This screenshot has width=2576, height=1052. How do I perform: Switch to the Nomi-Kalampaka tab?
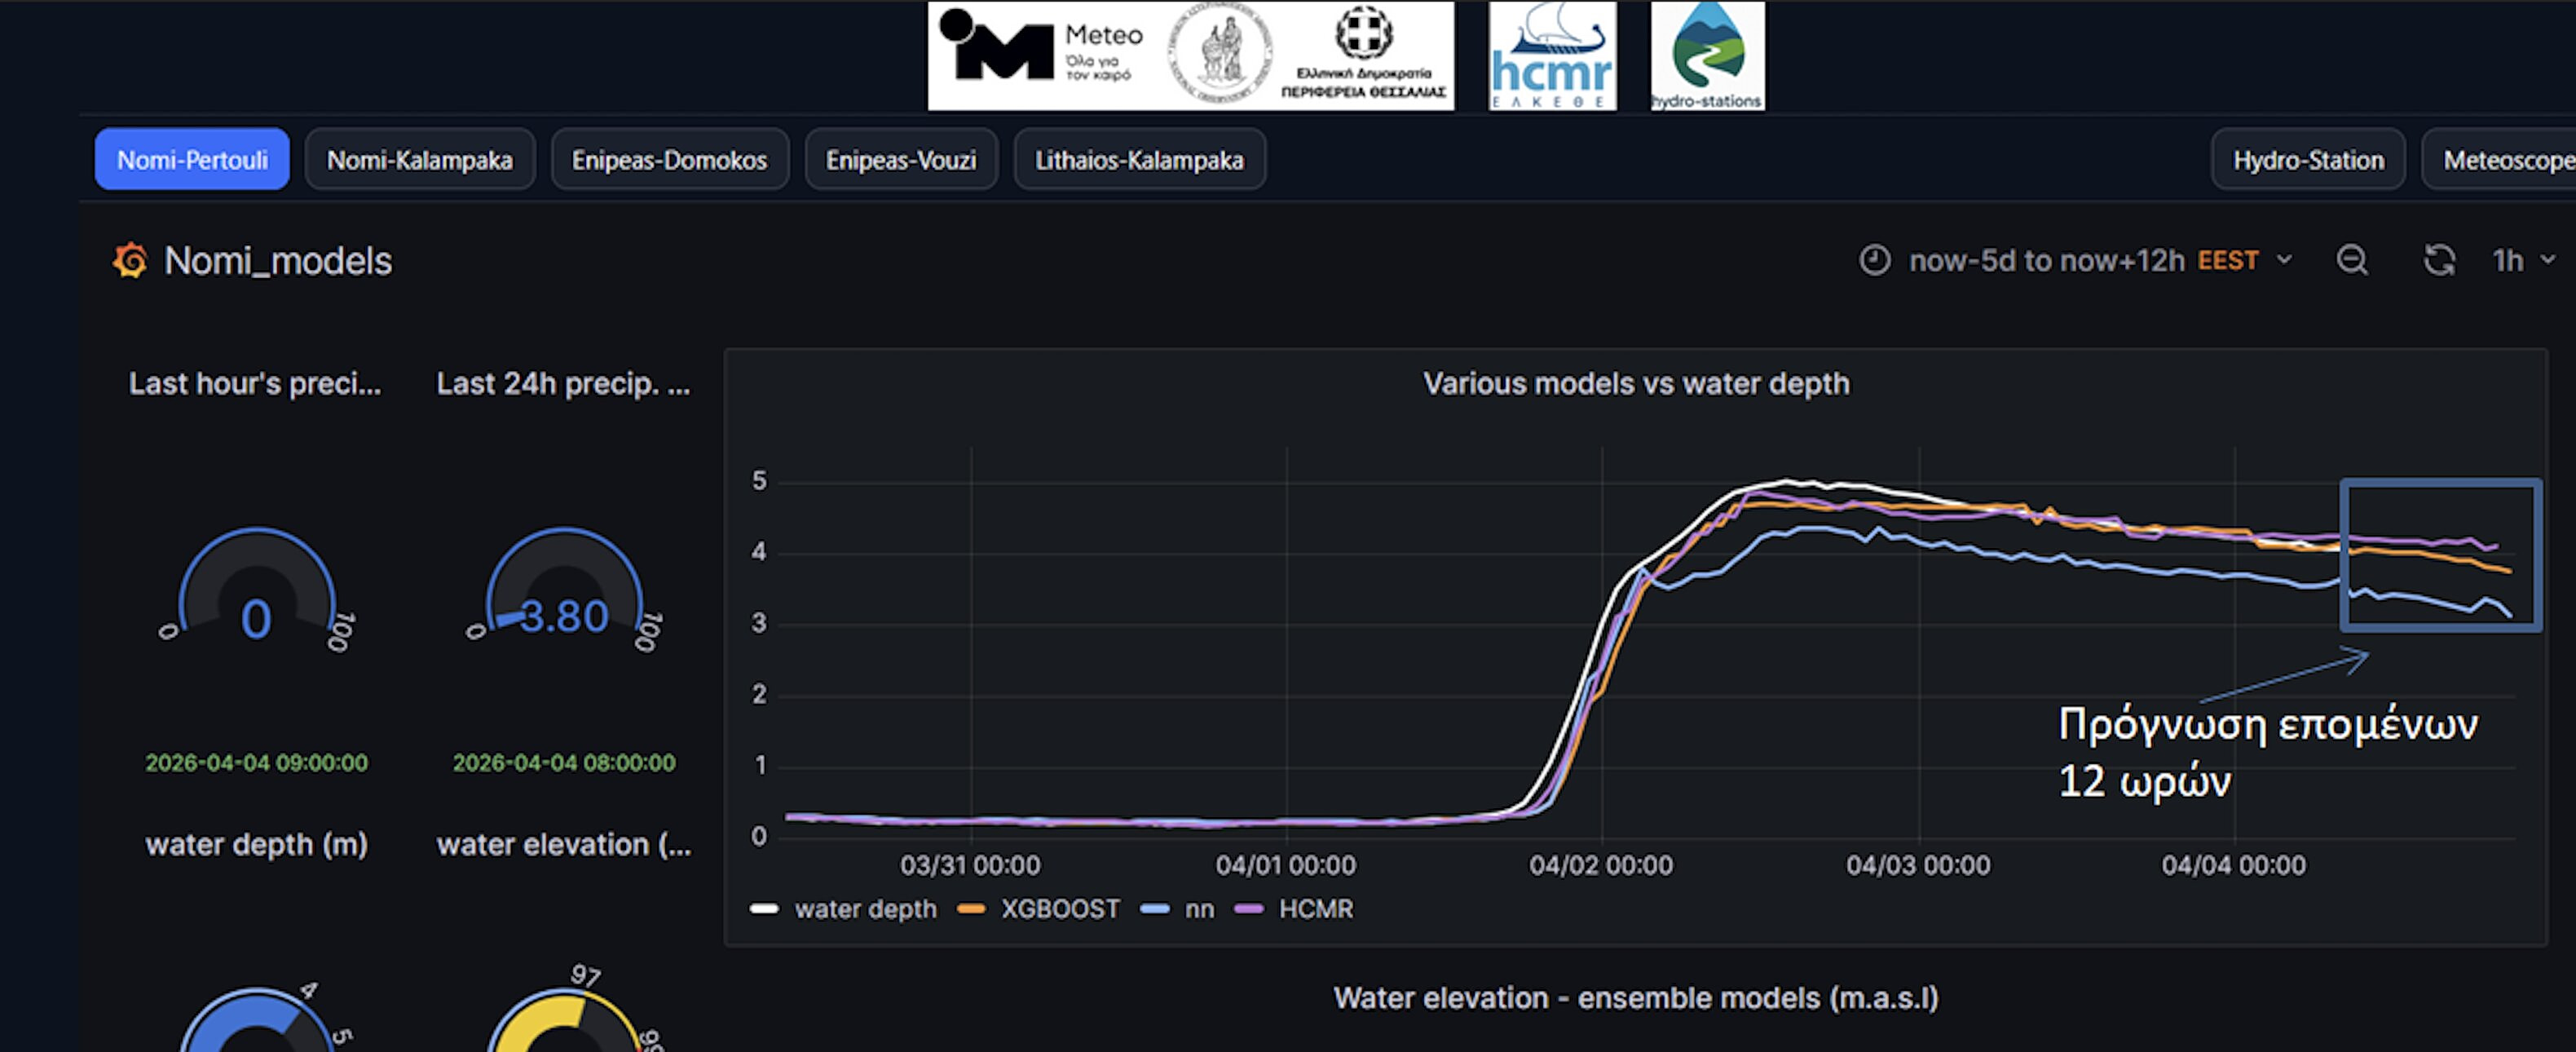(419, 160)
